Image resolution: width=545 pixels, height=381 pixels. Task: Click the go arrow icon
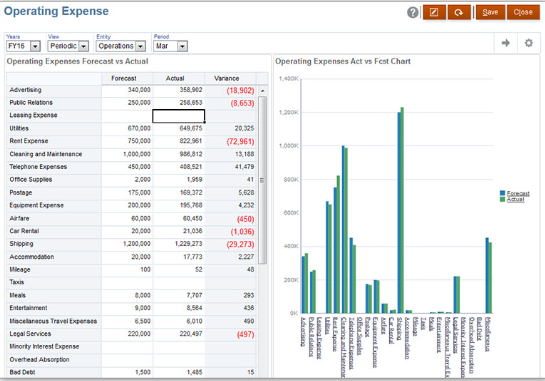[x=506, y=43]
